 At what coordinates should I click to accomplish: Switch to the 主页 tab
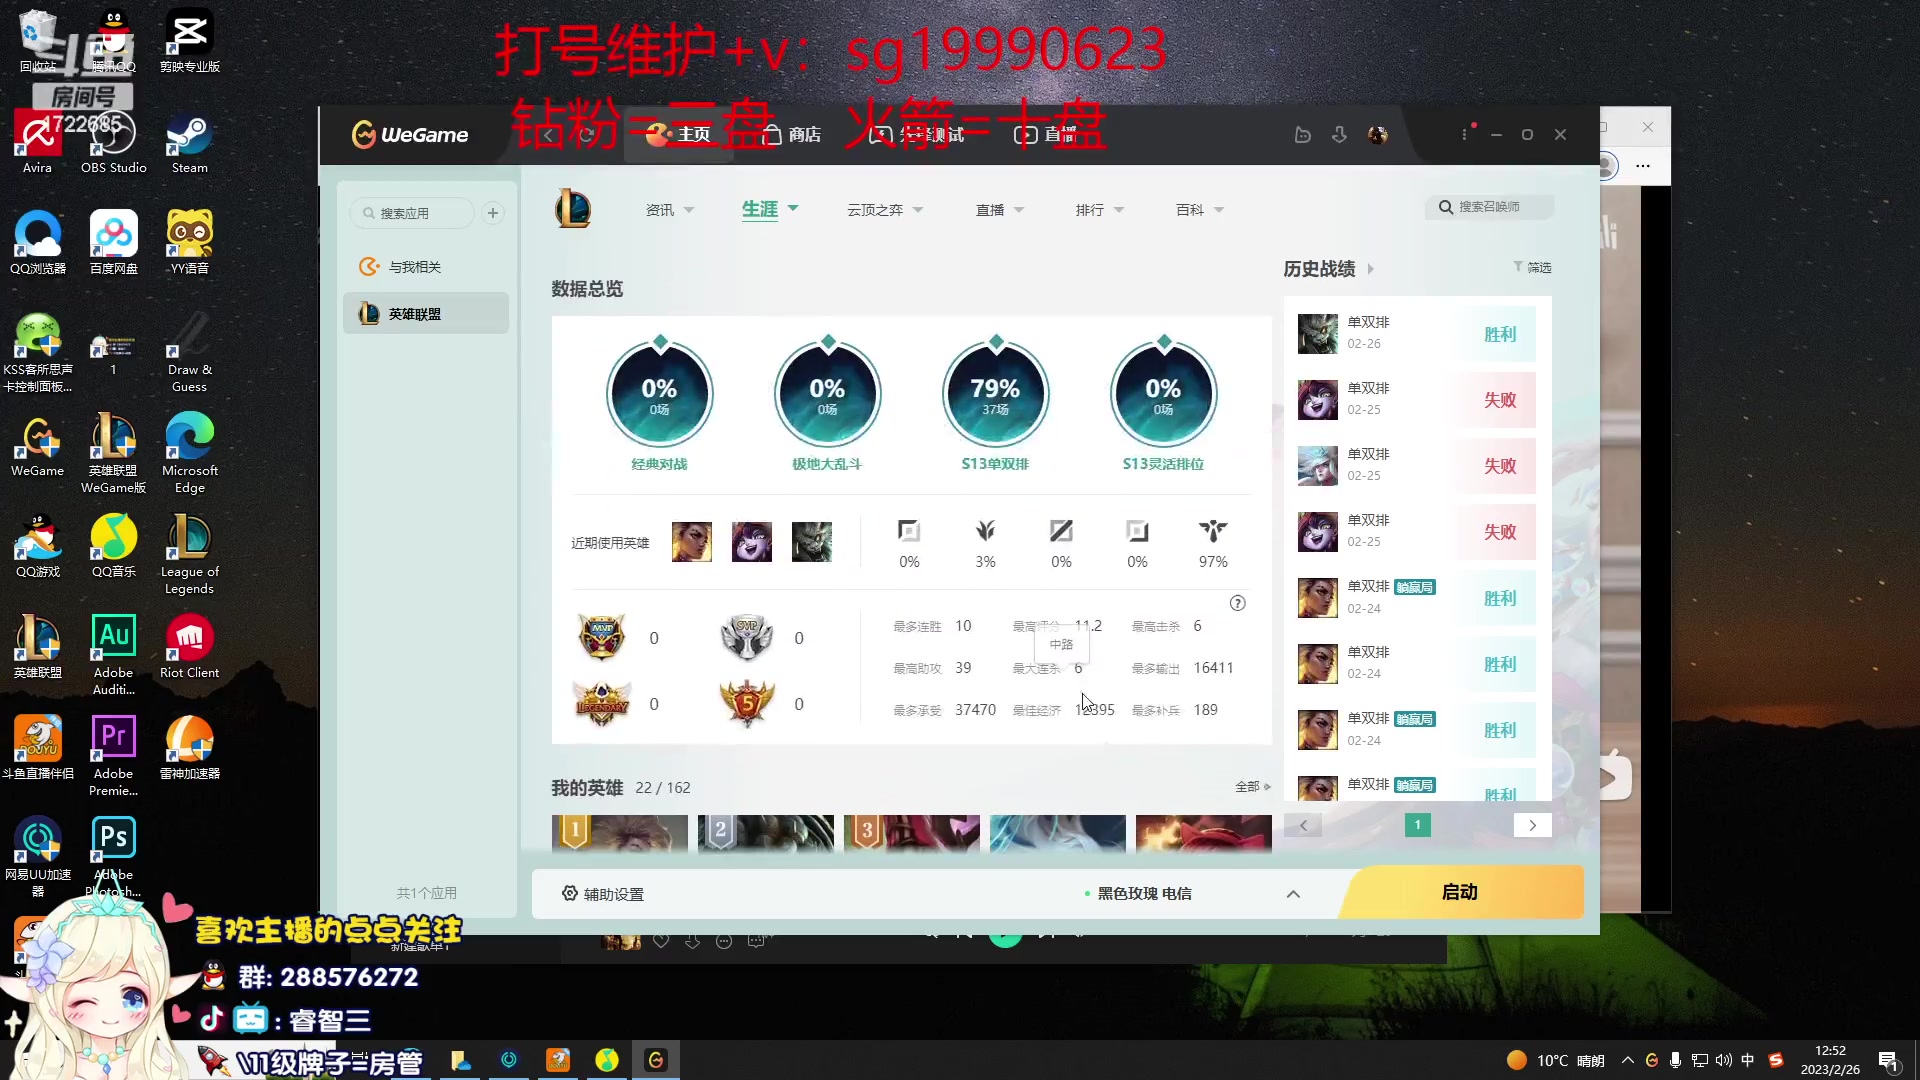pos(680,135)
